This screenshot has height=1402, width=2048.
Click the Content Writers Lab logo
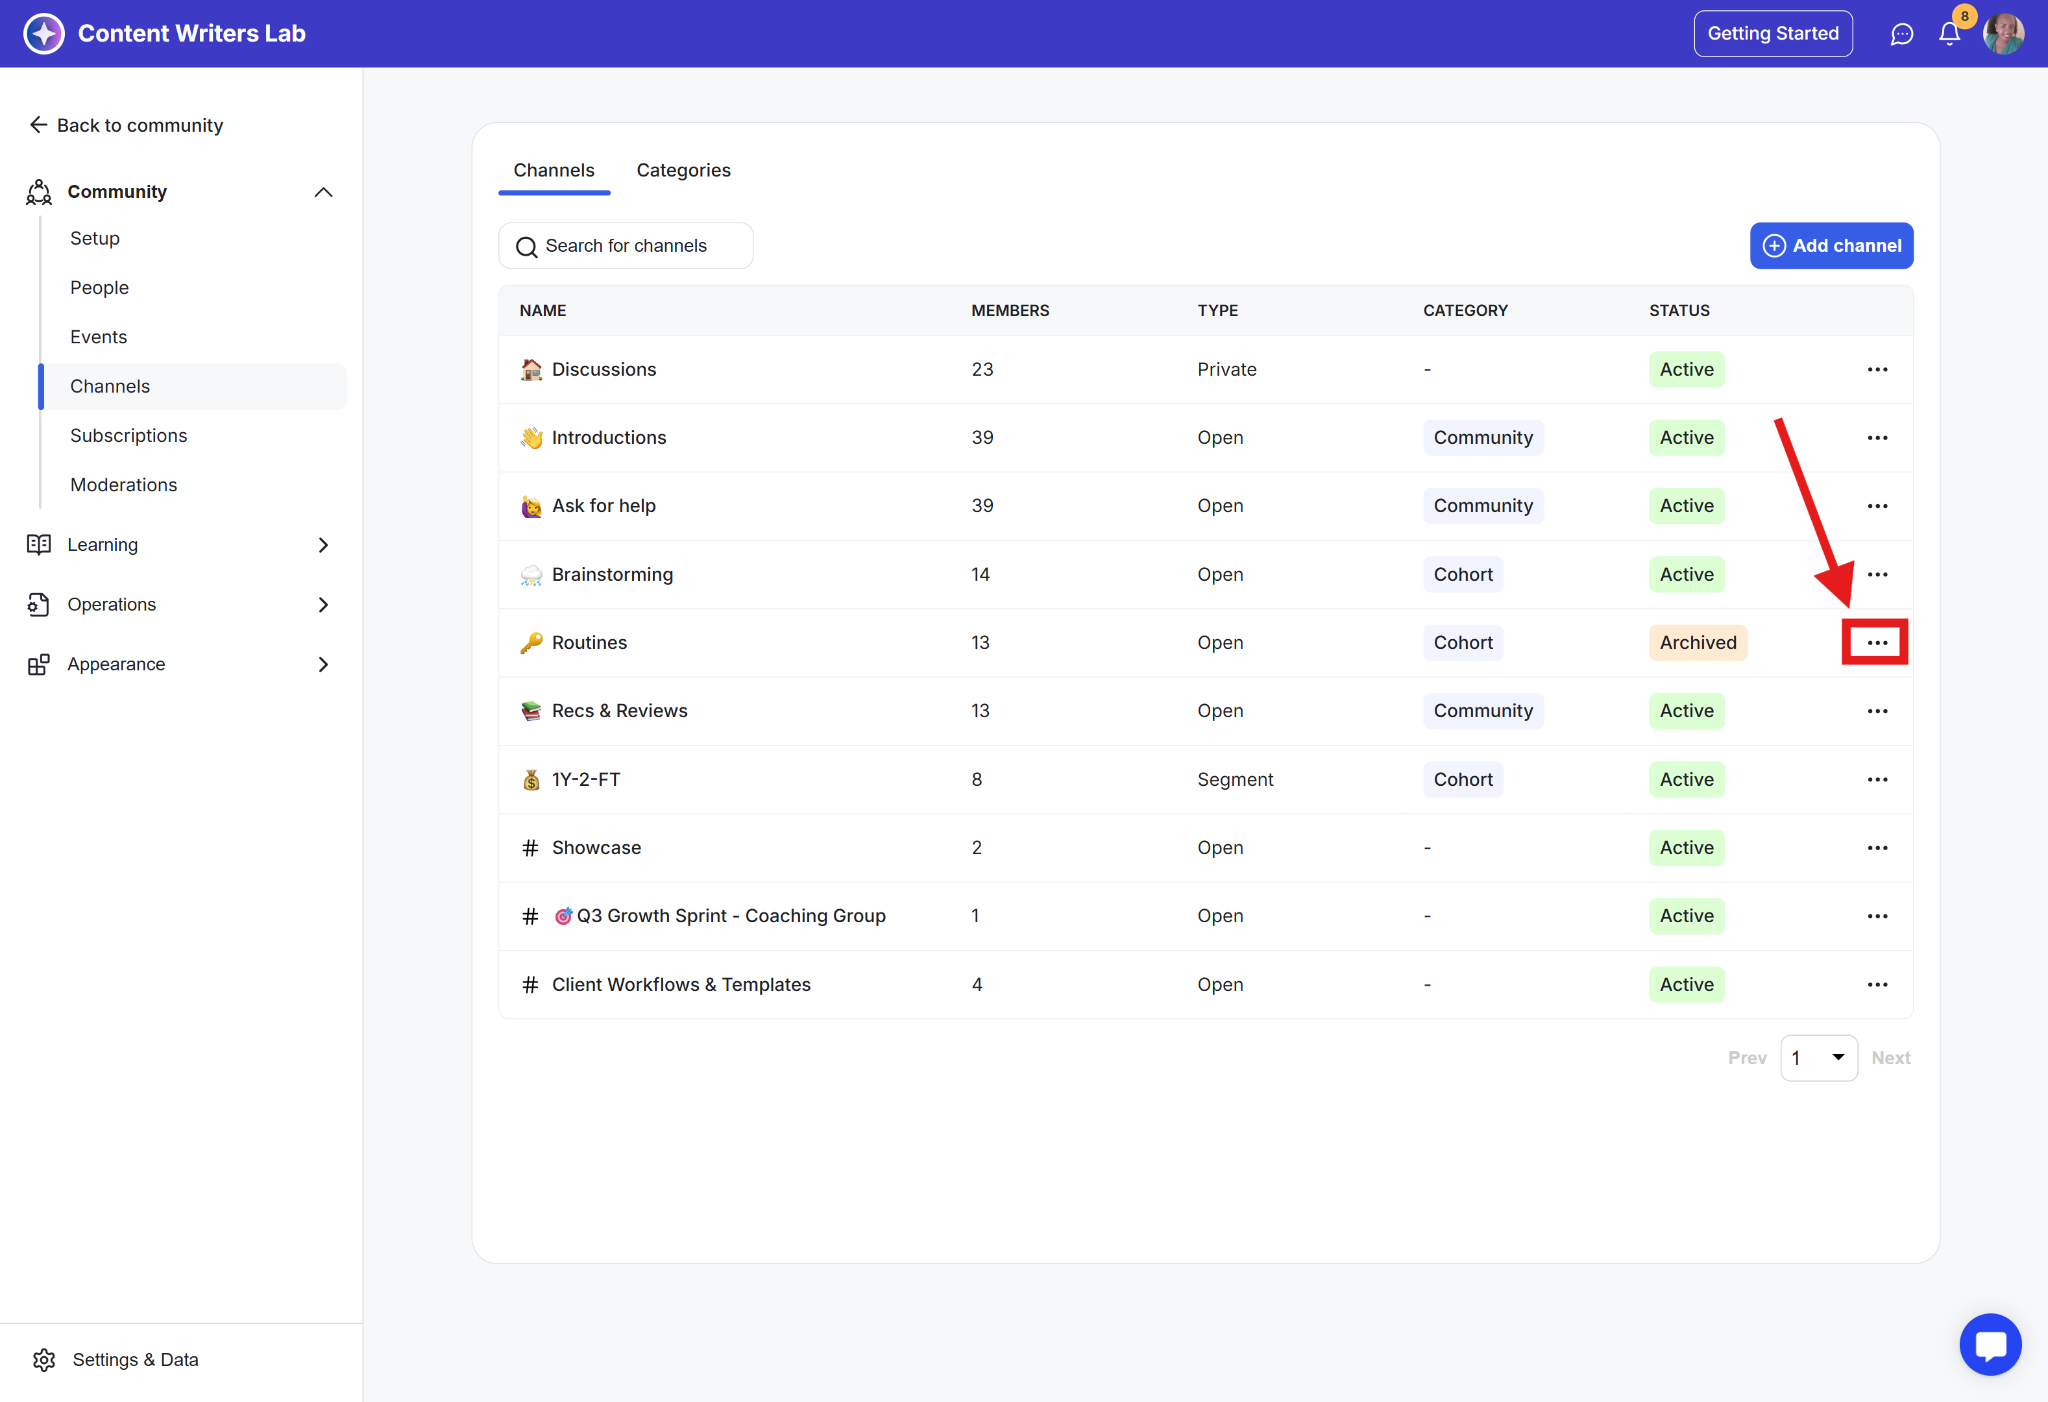click(44, 34)
